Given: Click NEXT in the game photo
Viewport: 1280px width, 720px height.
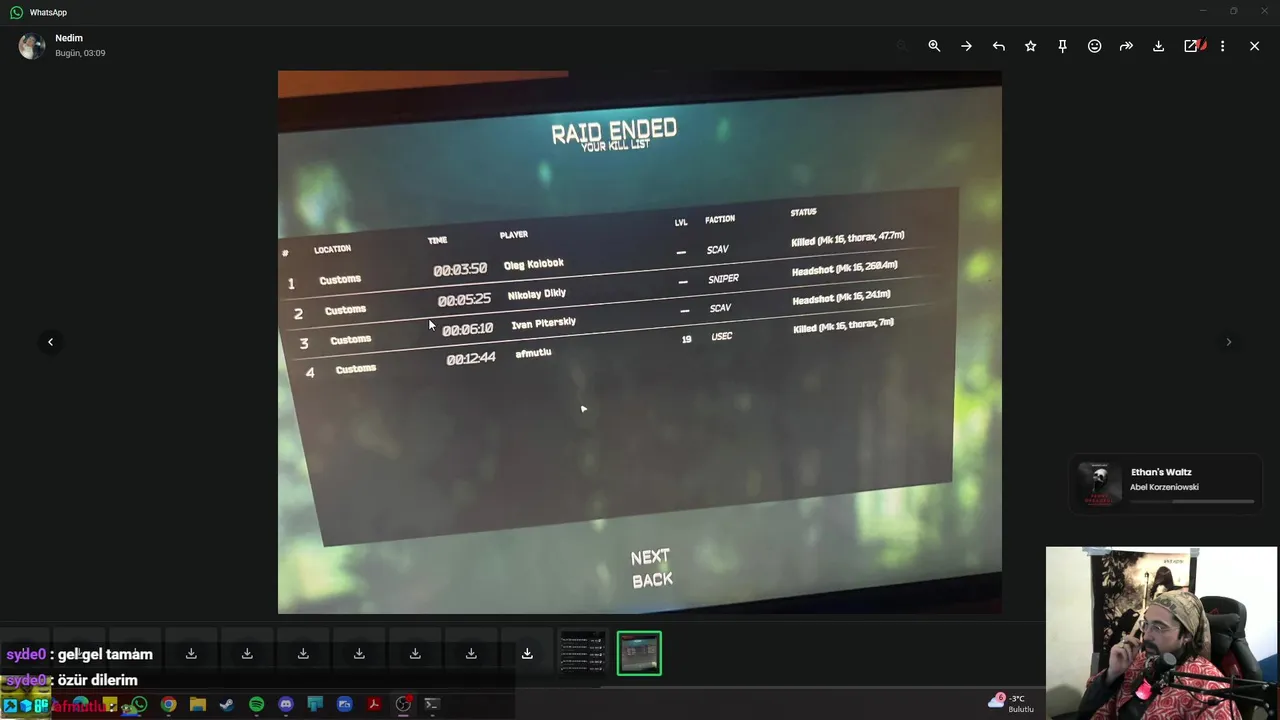Looking at the screenshot, I should pos(650,557).
